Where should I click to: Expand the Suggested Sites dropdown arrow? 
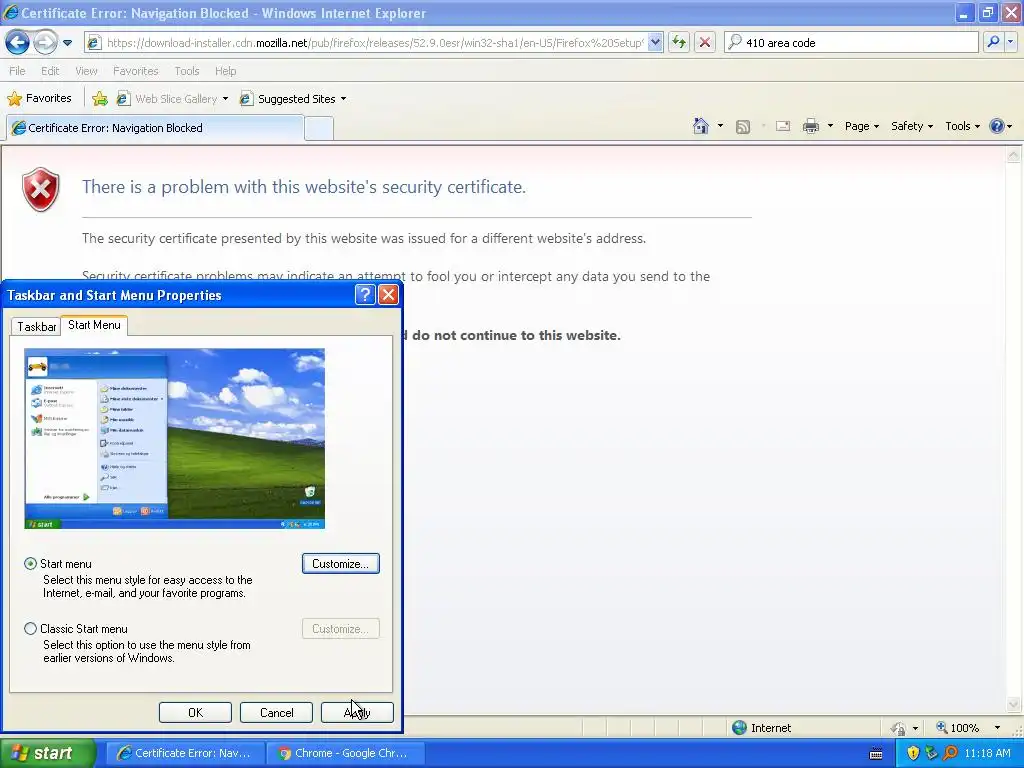(x=344, y=99)
